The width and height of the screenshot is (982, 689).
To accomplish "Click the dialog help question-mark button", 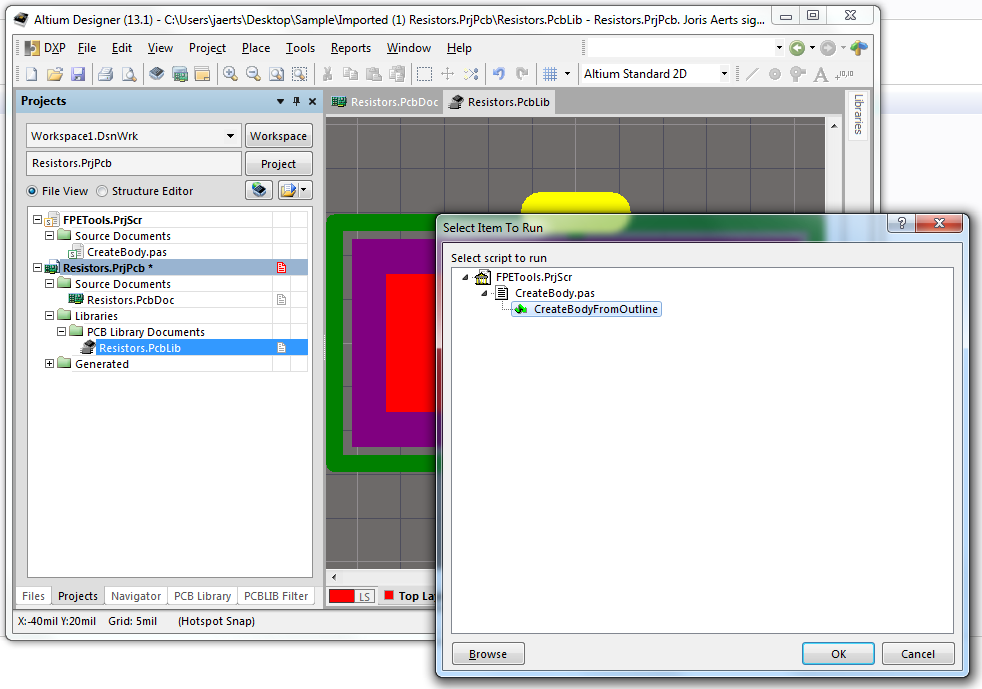I will [x=902, y=223].
